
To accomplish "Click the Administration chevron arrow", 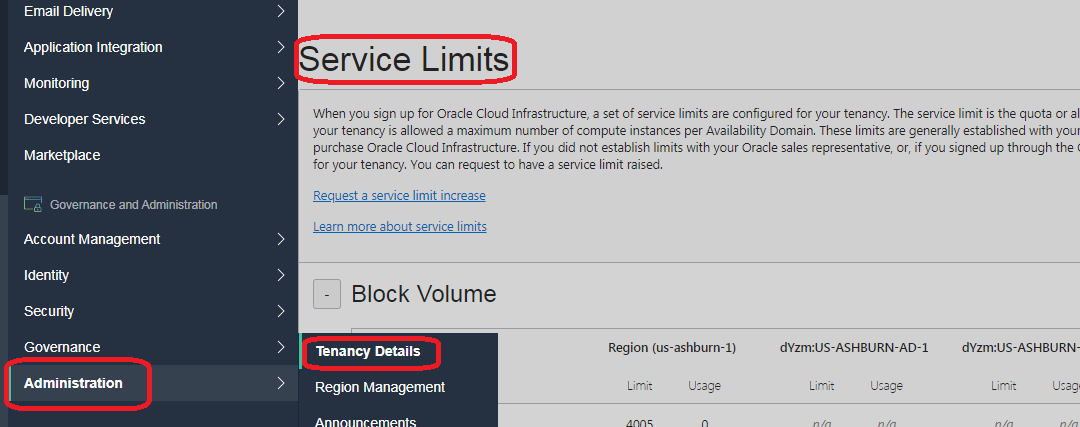I will pyautogui.click(x=281, y=383).
